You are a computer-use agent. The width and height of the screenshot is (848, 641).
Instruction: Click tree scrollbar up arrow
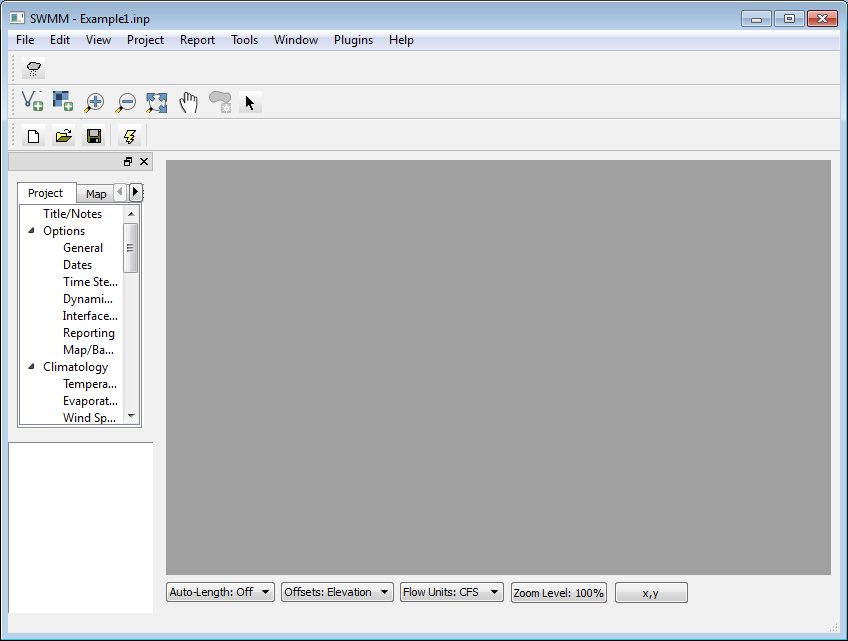pos(131,214)
